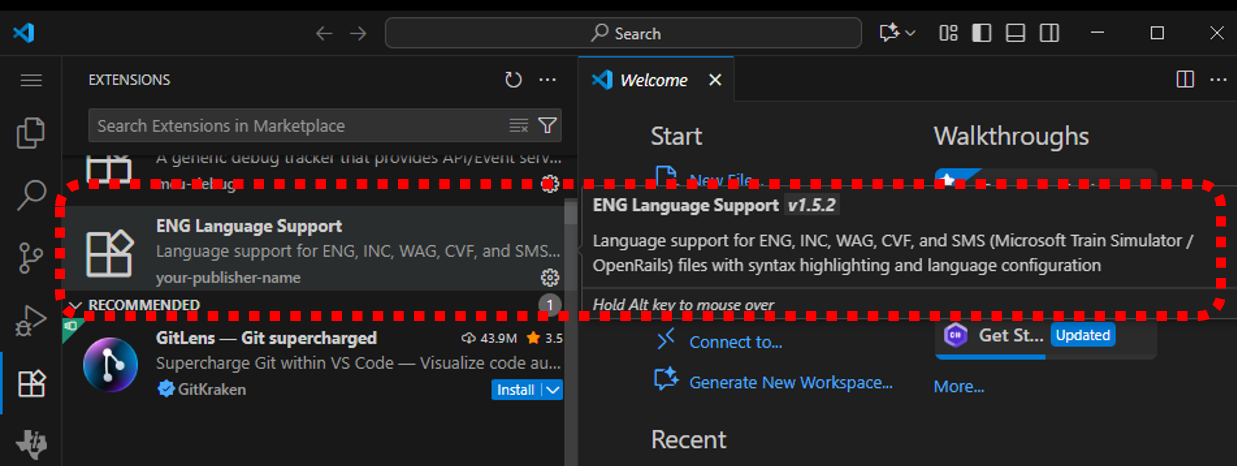Screen dimensions: 1237x466
Task: Open the hamburger application menu
Action: (31, 80)
